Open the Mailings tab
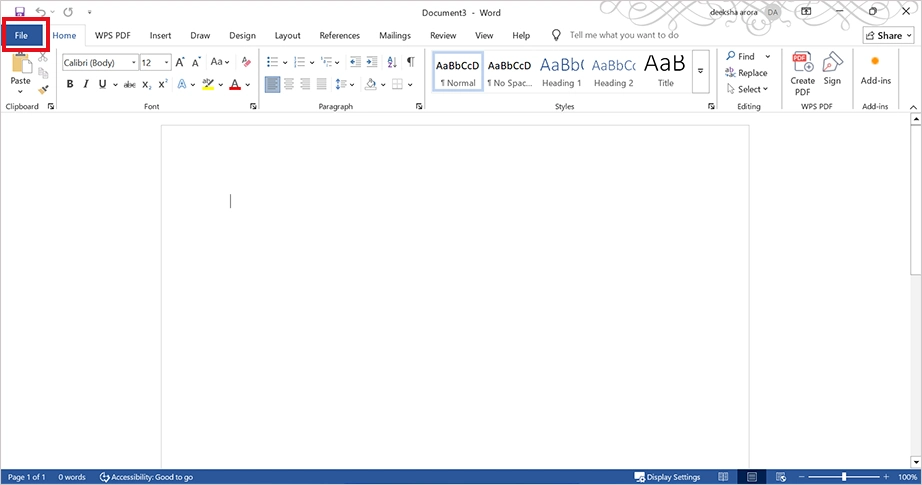The width and height of the screenshot is (922, 485). tap(395, 35)
